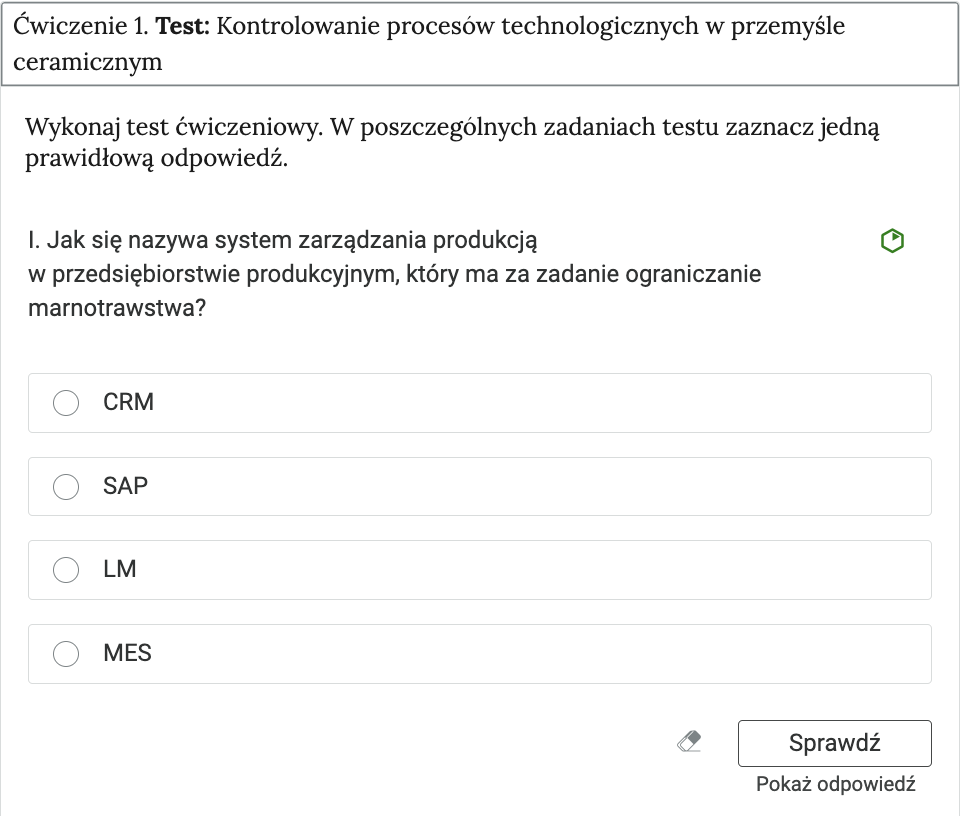This screenshot has height=816, width=960.
Task: Select the LM radio button
Action: pos(66,570)
